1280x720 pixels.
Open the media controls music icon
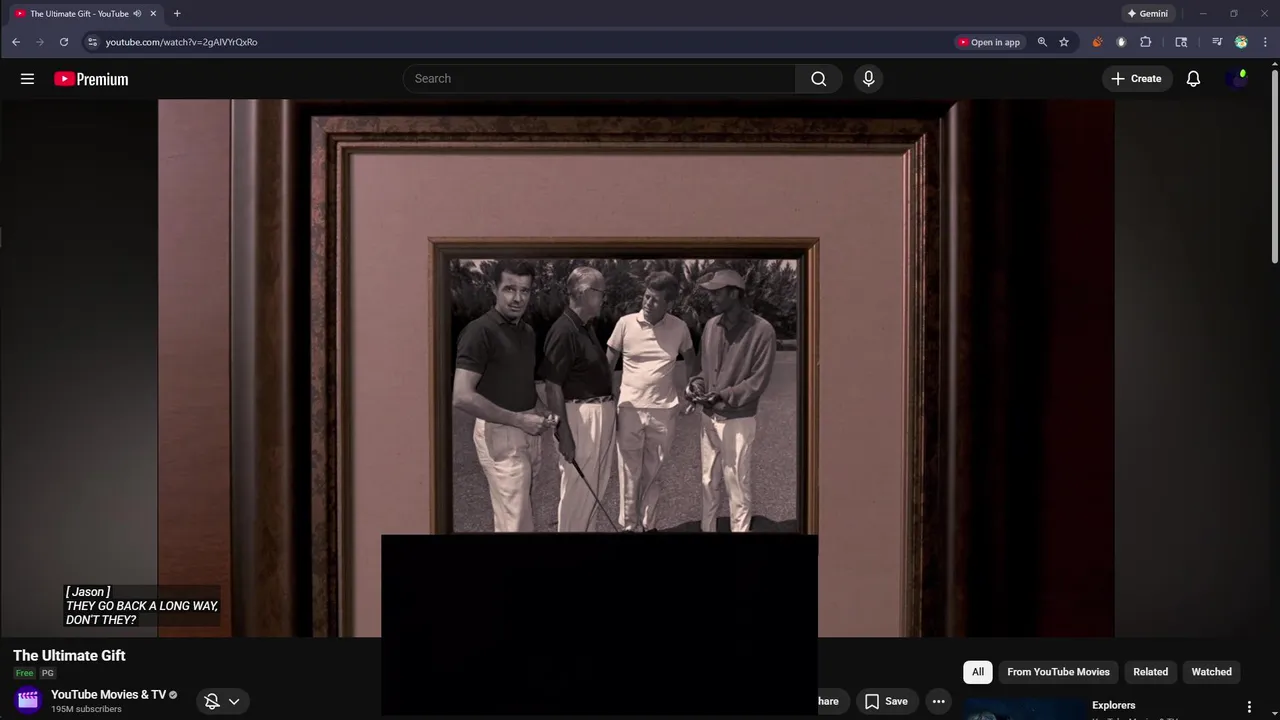click(x=1217, y=42)
